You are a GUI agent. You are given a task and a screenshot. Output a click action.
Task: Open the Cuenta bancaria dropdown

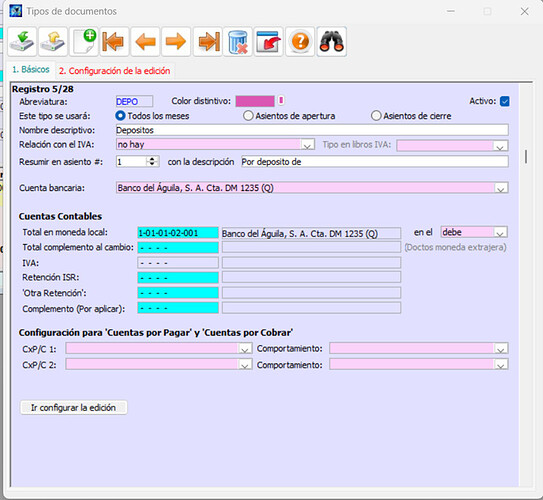tap(501, 188)
